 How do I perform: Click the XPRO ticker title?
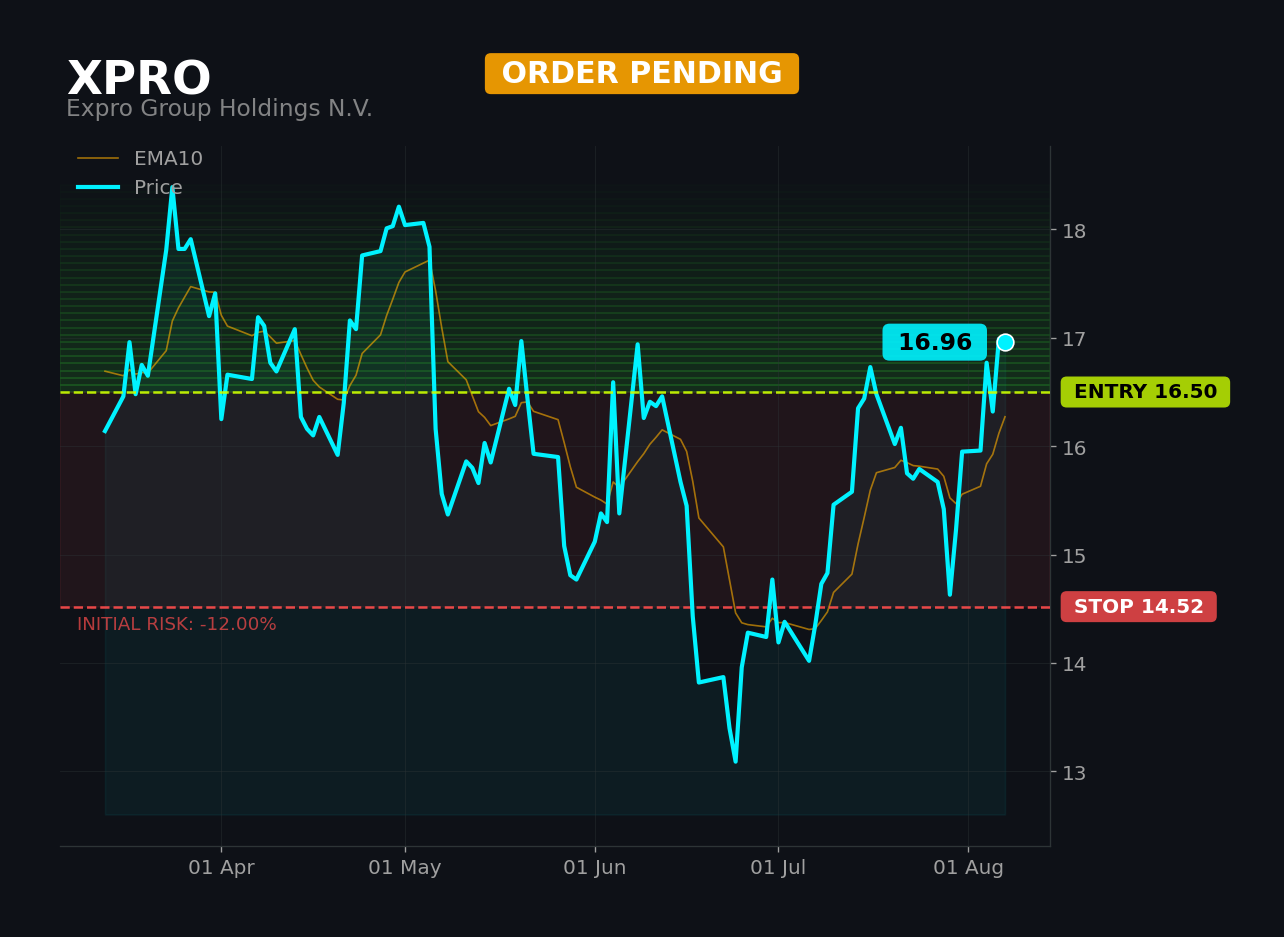click(x=139, y=80)
